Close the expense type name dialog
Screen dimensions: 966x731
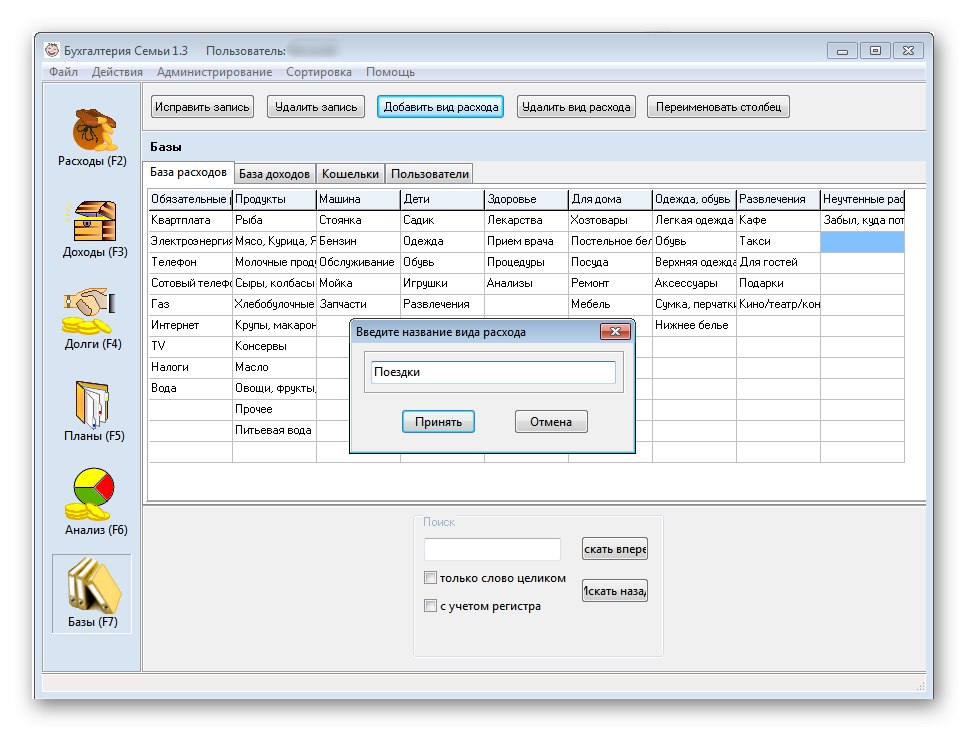[614, 332]
